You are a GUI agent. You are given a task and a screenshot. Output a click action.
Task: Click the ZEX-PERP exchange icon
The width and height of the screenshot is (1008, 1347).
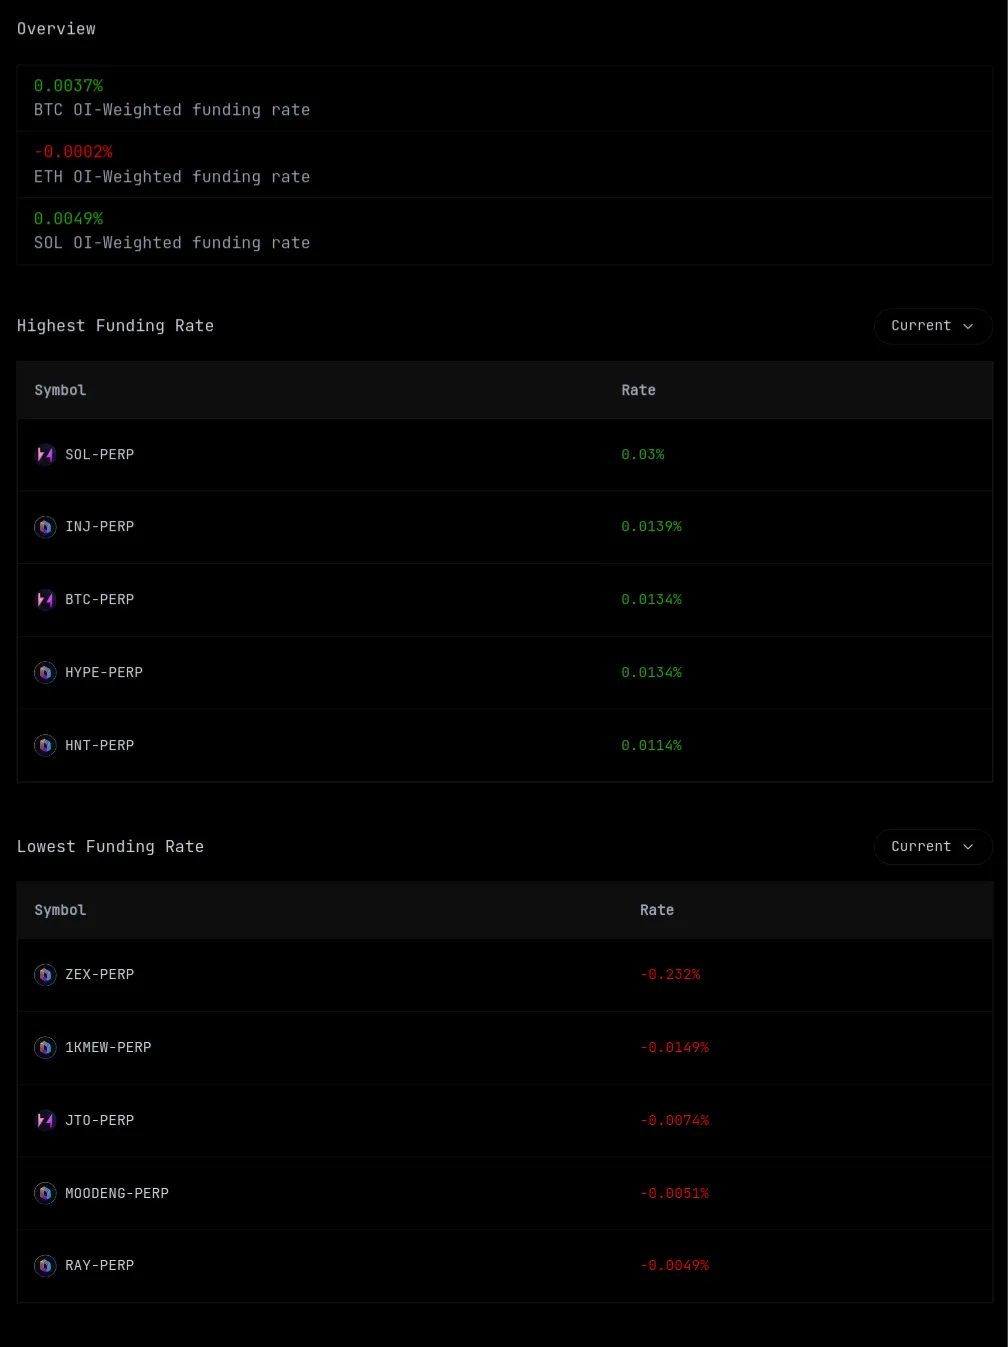click(x=45, y=975)
